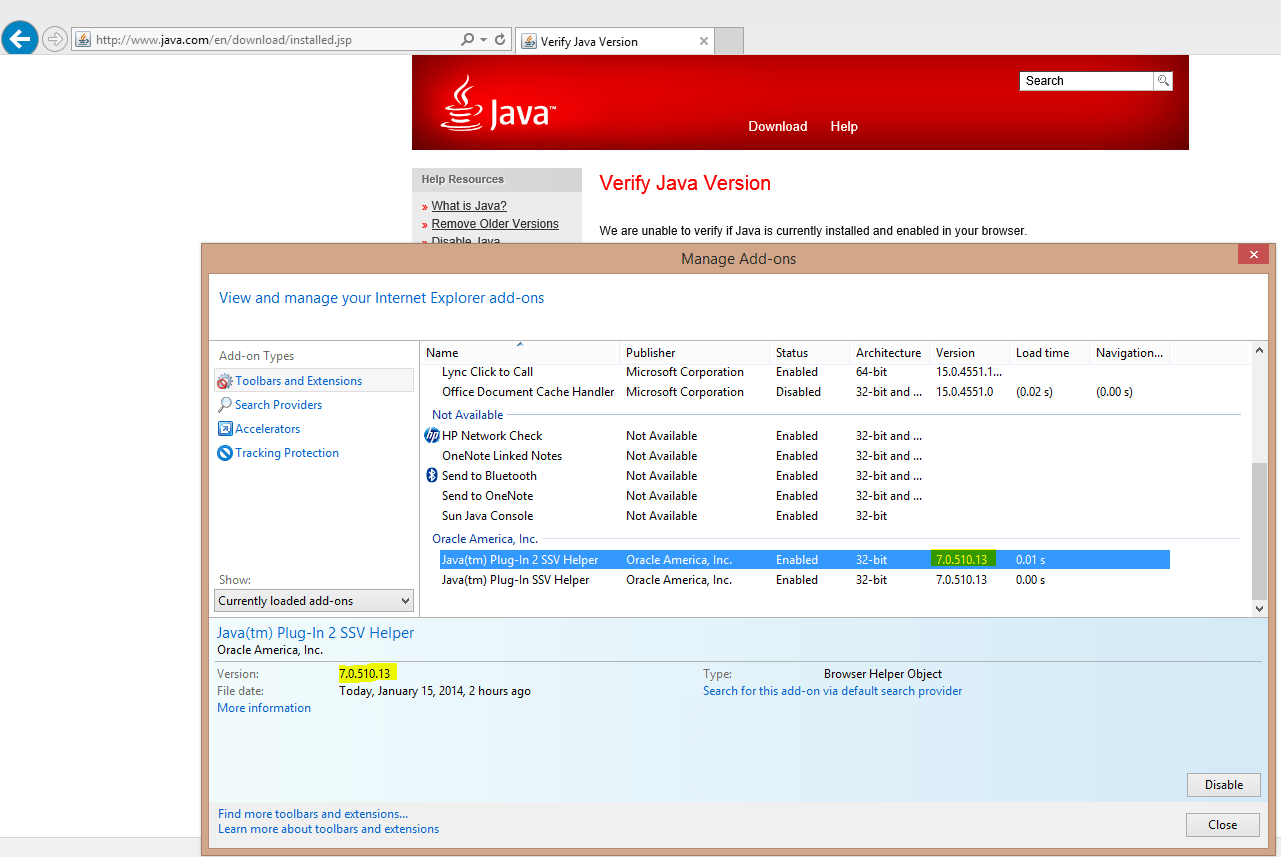Screen dimensions: 1281x857
Task: Select the Send to Bluetooth add-on row
Action: (795, 476)
